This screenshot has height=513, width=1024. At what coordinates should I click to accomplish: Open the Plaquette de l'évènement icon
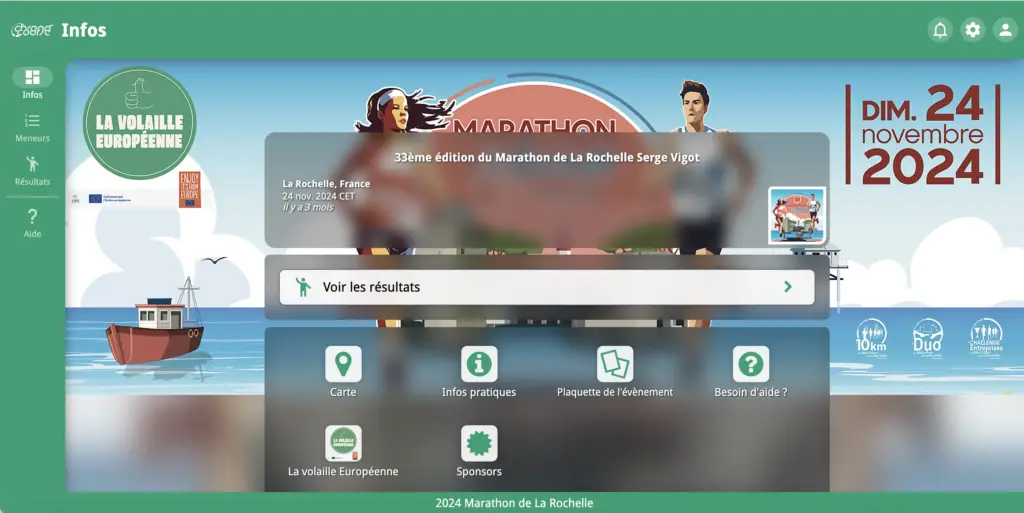615,364
